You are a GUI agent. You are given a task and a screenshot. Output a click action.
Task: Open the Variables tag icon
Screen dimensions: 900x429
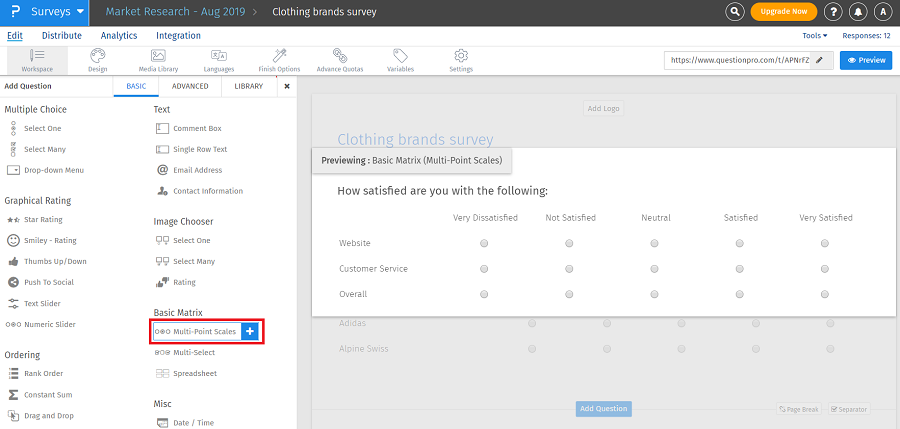click(x=400, y=60)
